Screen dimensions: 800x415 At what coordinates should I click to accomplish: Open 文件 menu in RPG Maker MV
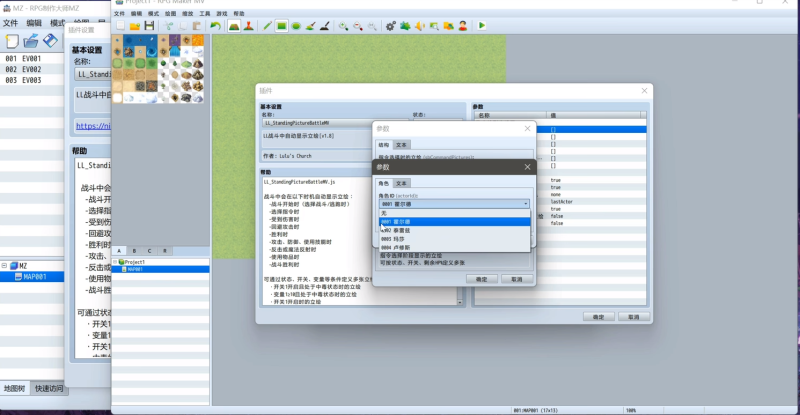coord(119,14)
